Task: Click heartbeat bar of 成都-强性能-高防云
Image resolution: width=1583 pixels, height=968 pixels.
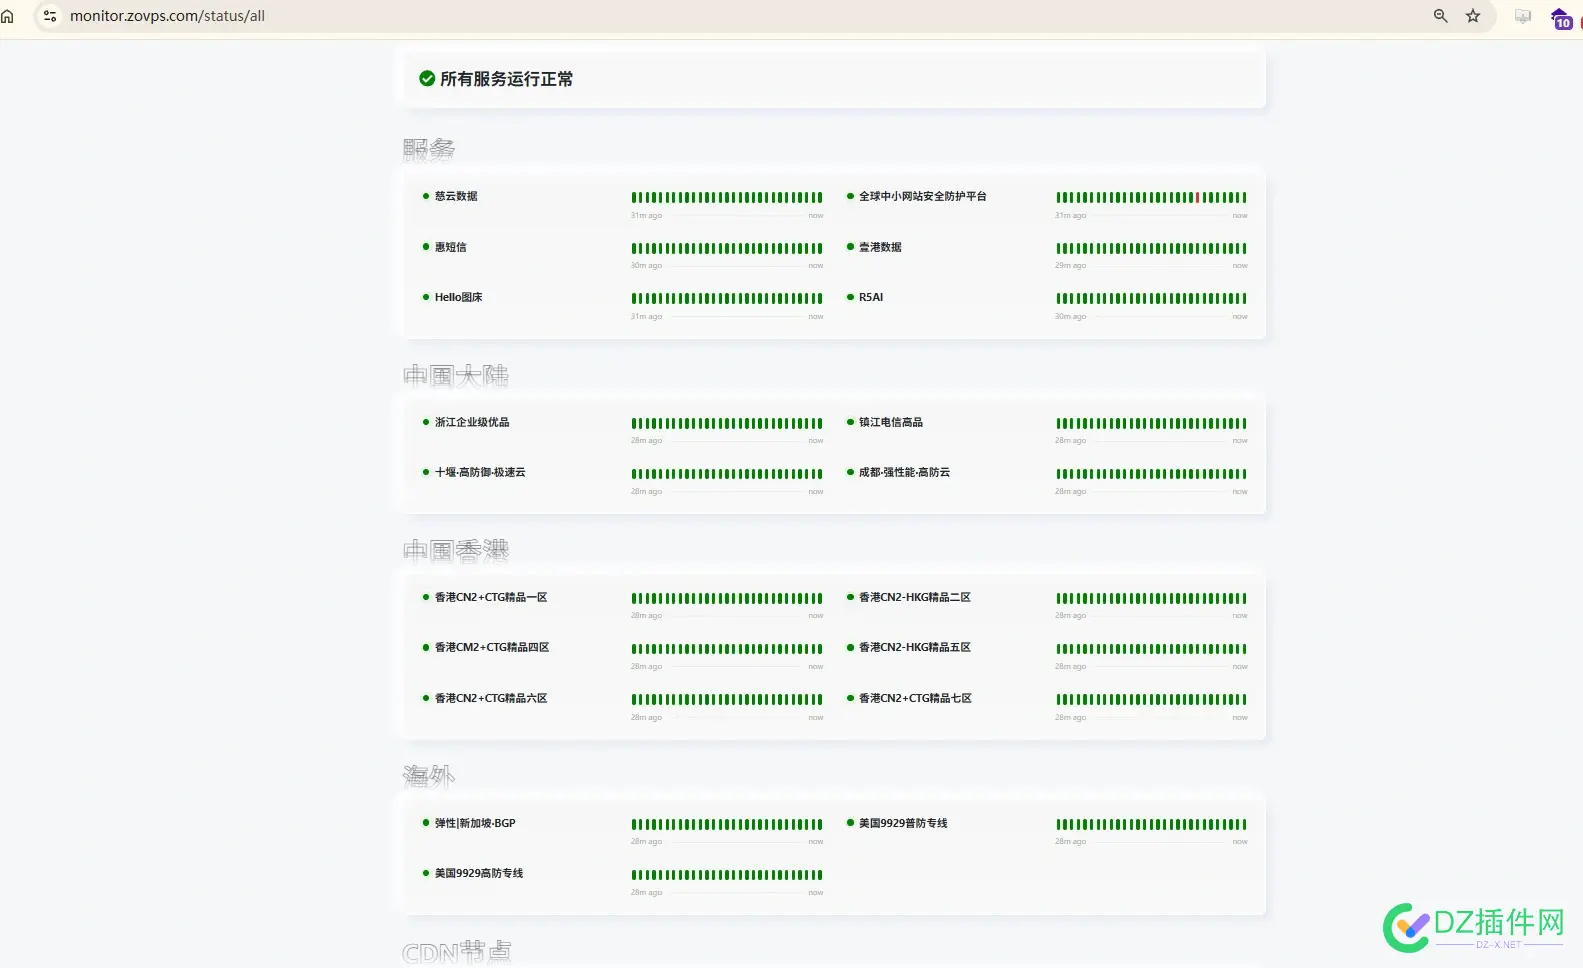Action: (x=1151, y=473)
